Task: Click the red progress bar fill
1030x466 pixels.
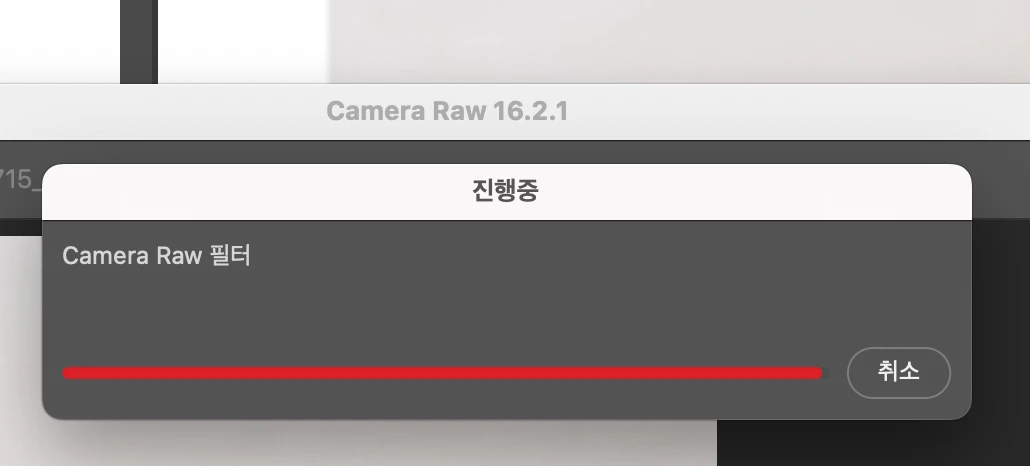Action: point(442,373)
